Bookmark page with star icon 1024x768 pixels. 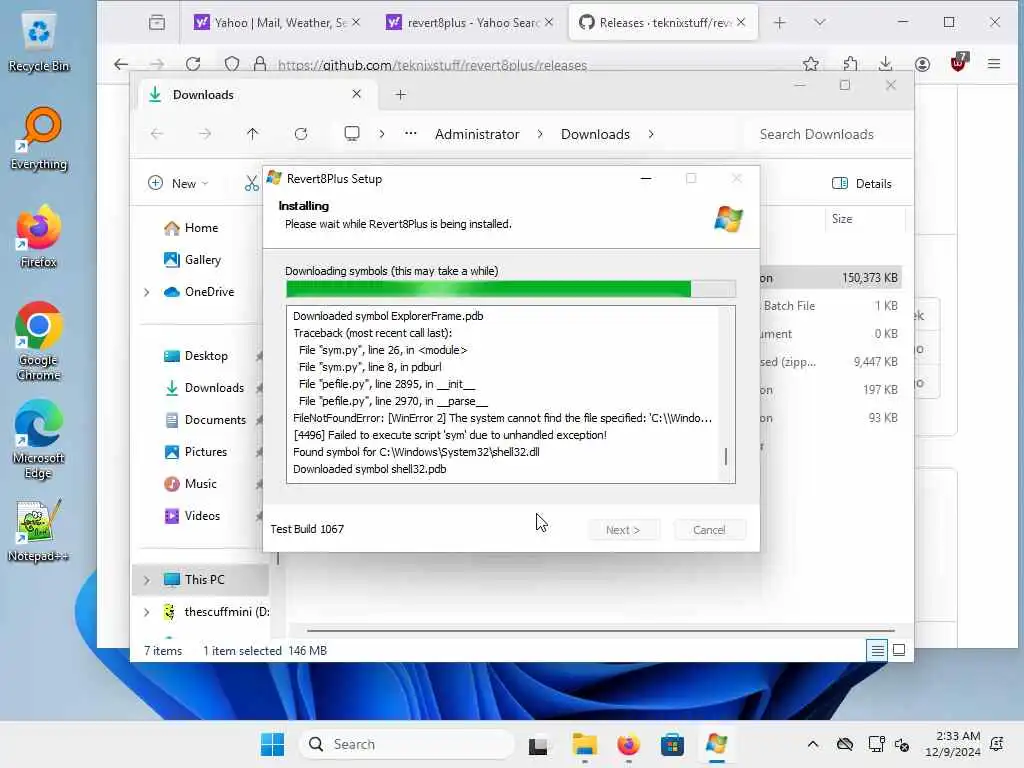coord(810,64)
